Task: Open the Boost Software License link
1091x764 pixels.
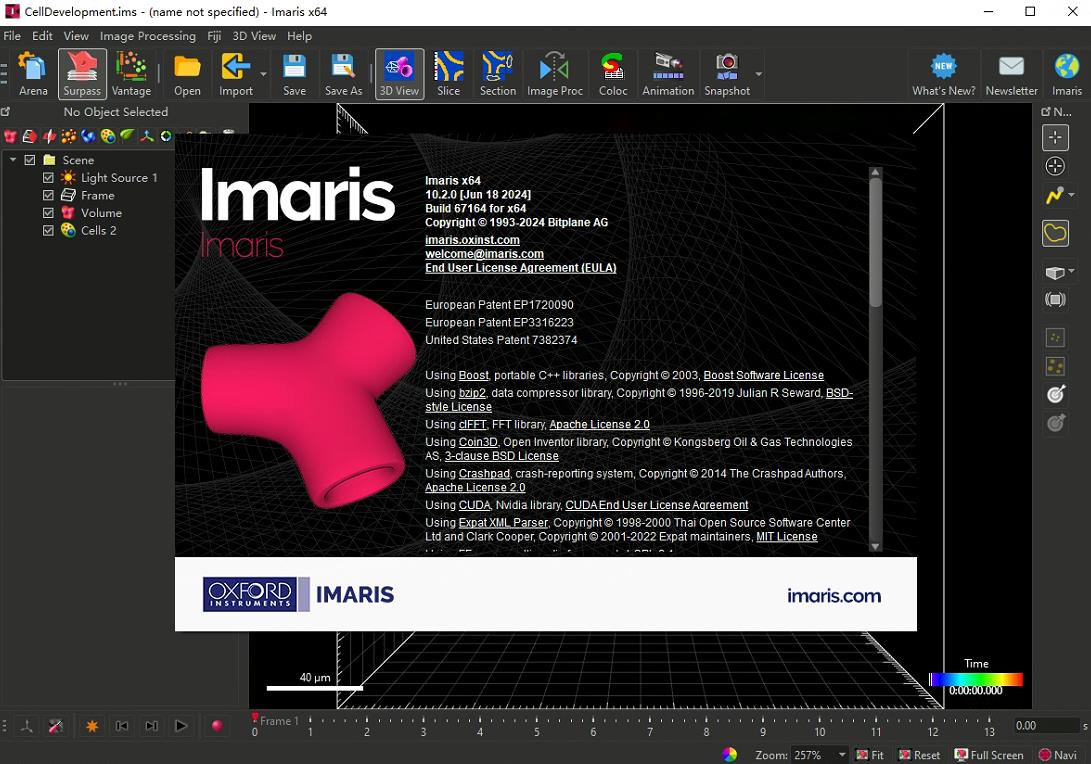Action: click(763, 375)
